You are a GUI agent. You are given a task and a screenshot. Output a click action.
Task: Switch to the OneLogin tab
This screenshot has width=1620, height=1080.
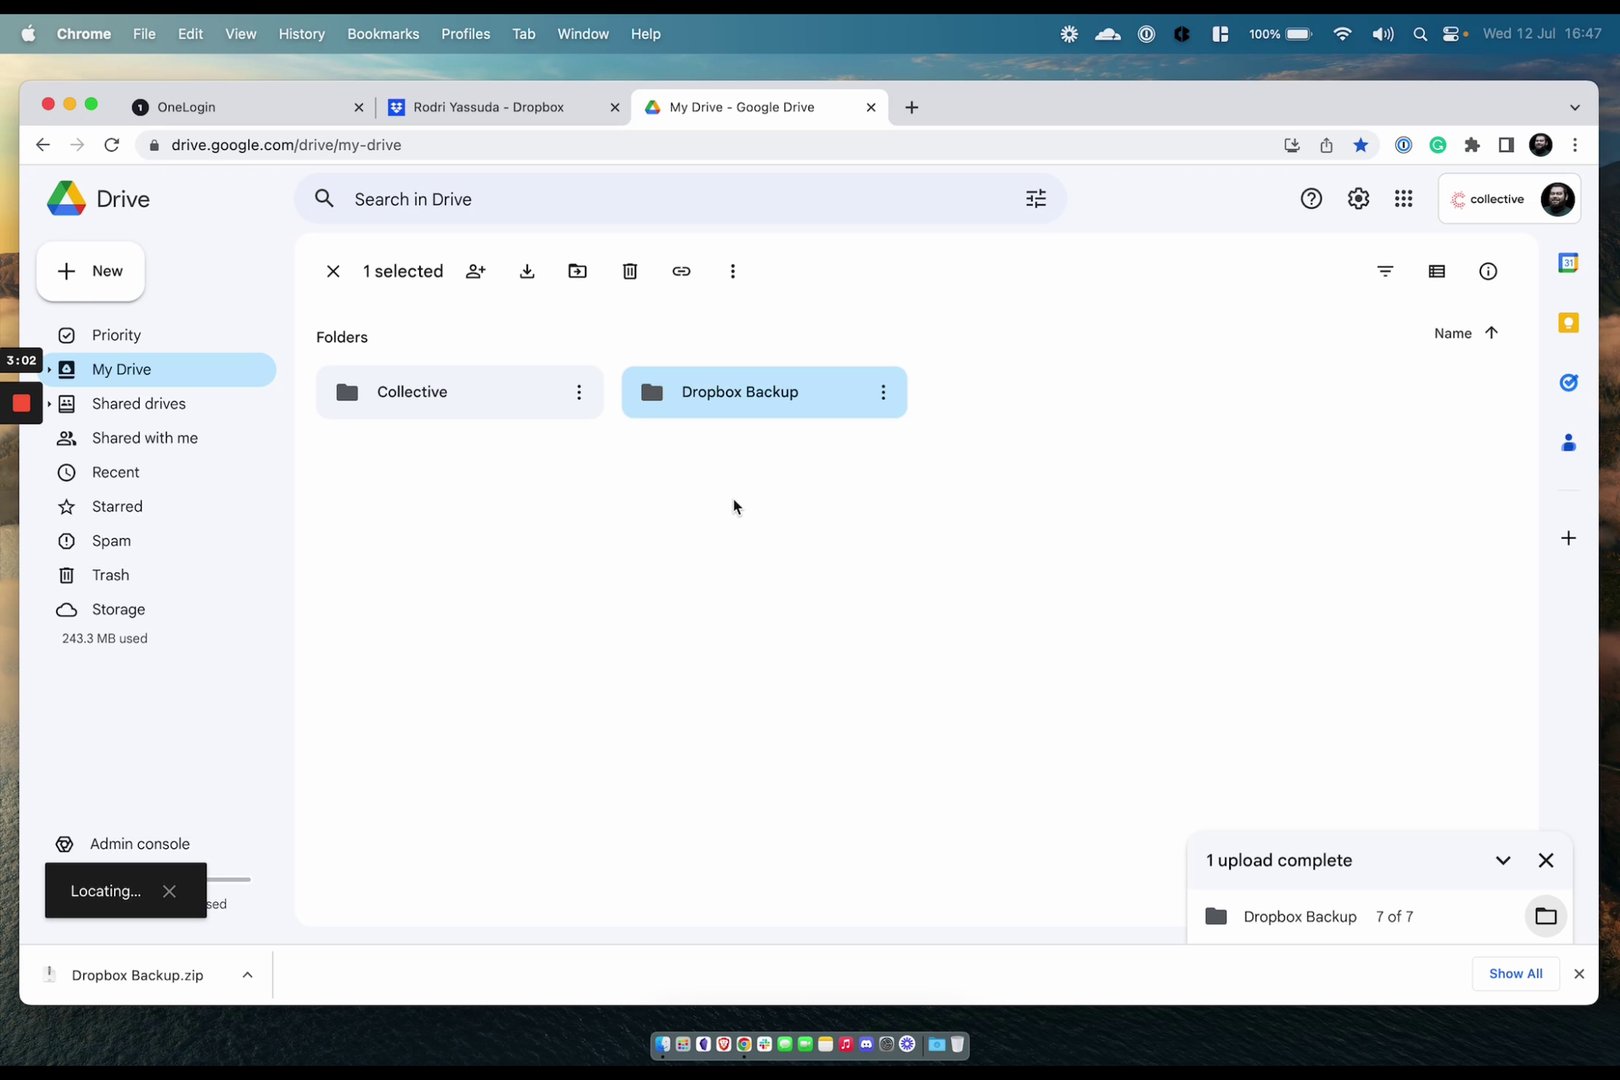[248, 107]
